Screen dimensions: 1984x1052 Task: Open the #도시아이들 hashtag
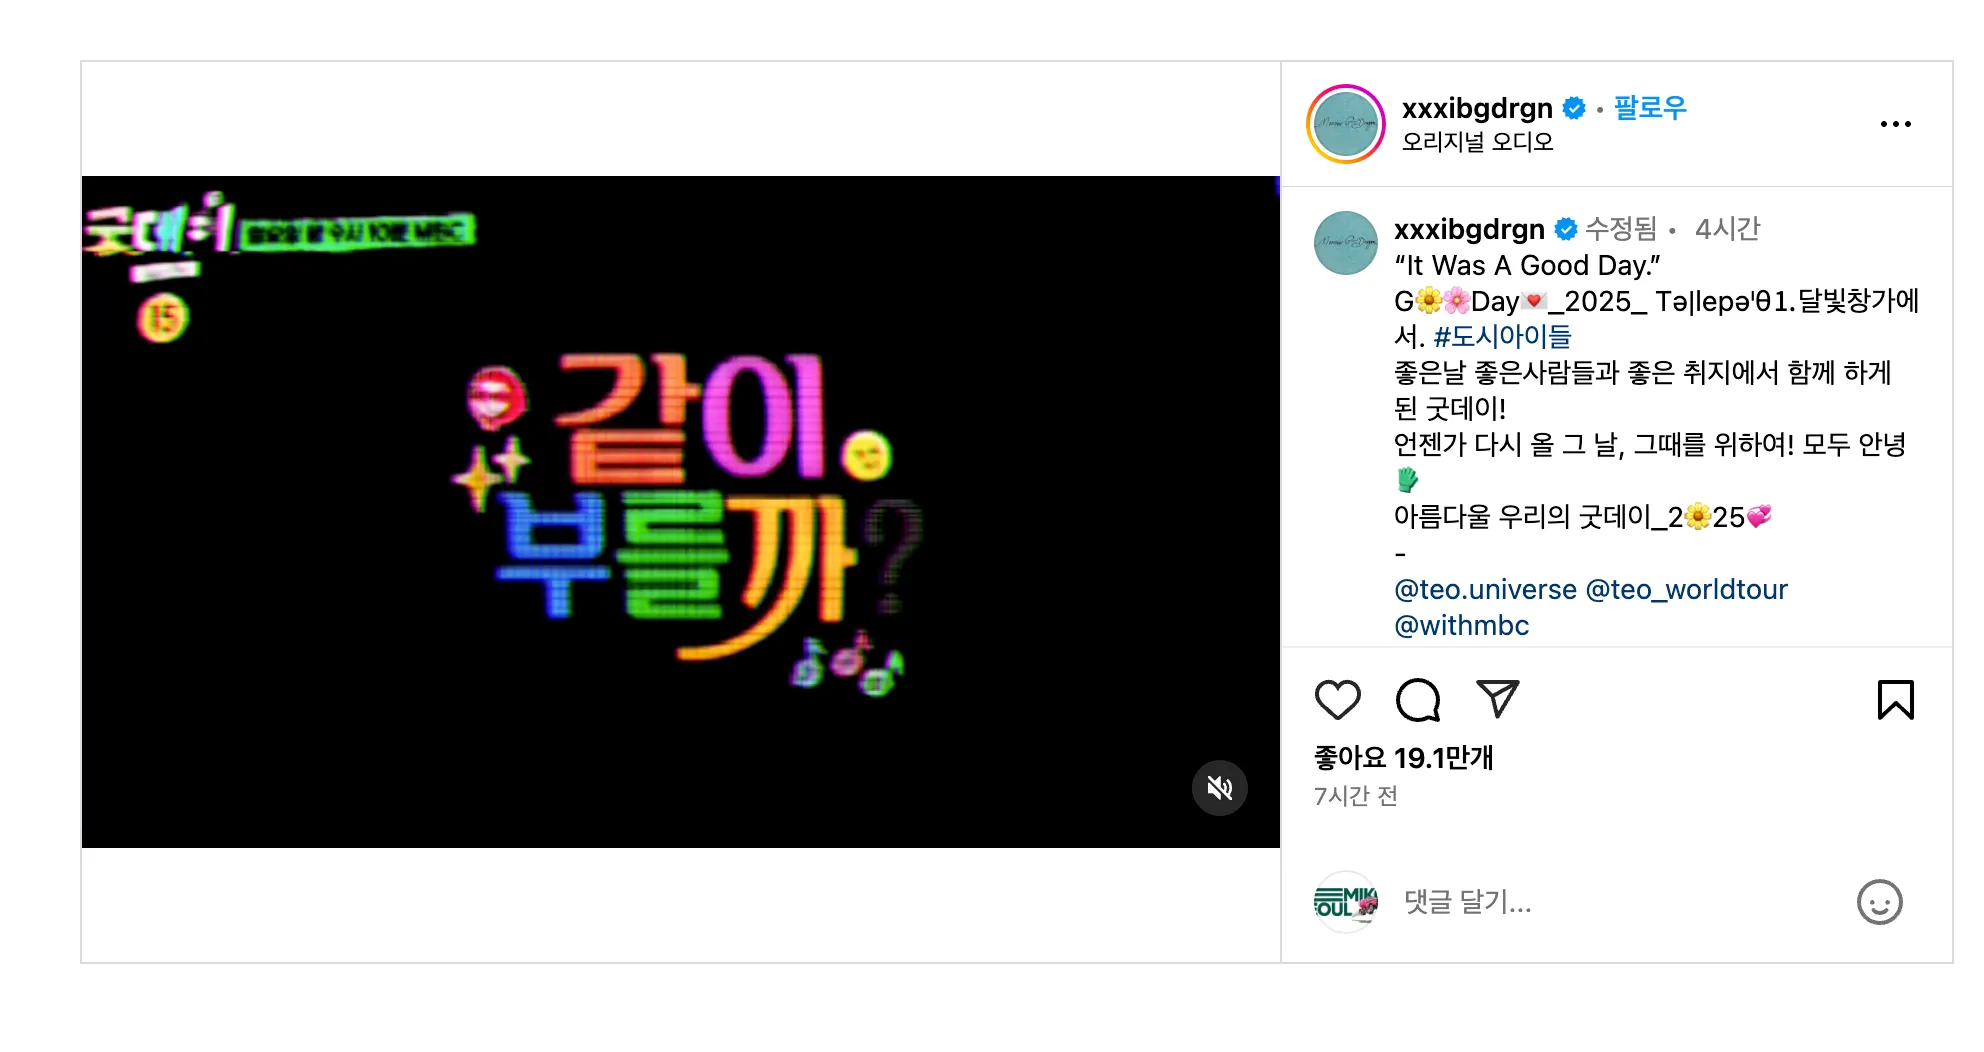click(x=1502, y=337)
